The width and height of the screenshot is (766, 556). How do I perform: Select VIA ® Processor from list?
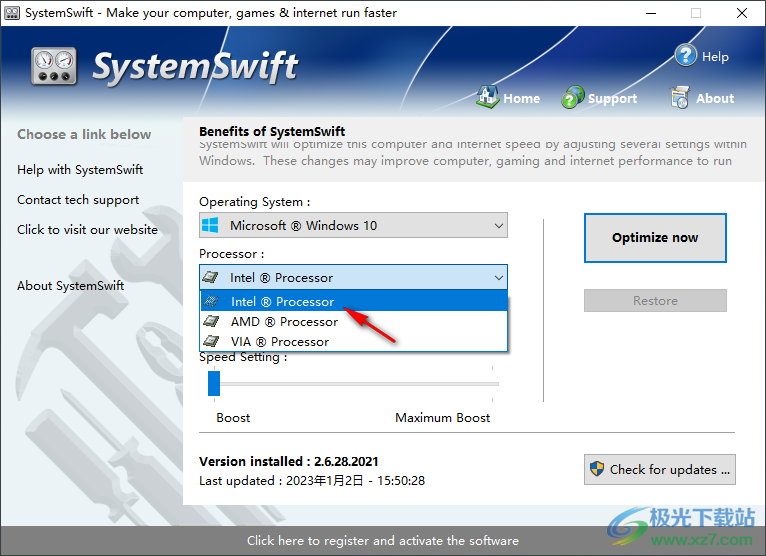point(354,341)
